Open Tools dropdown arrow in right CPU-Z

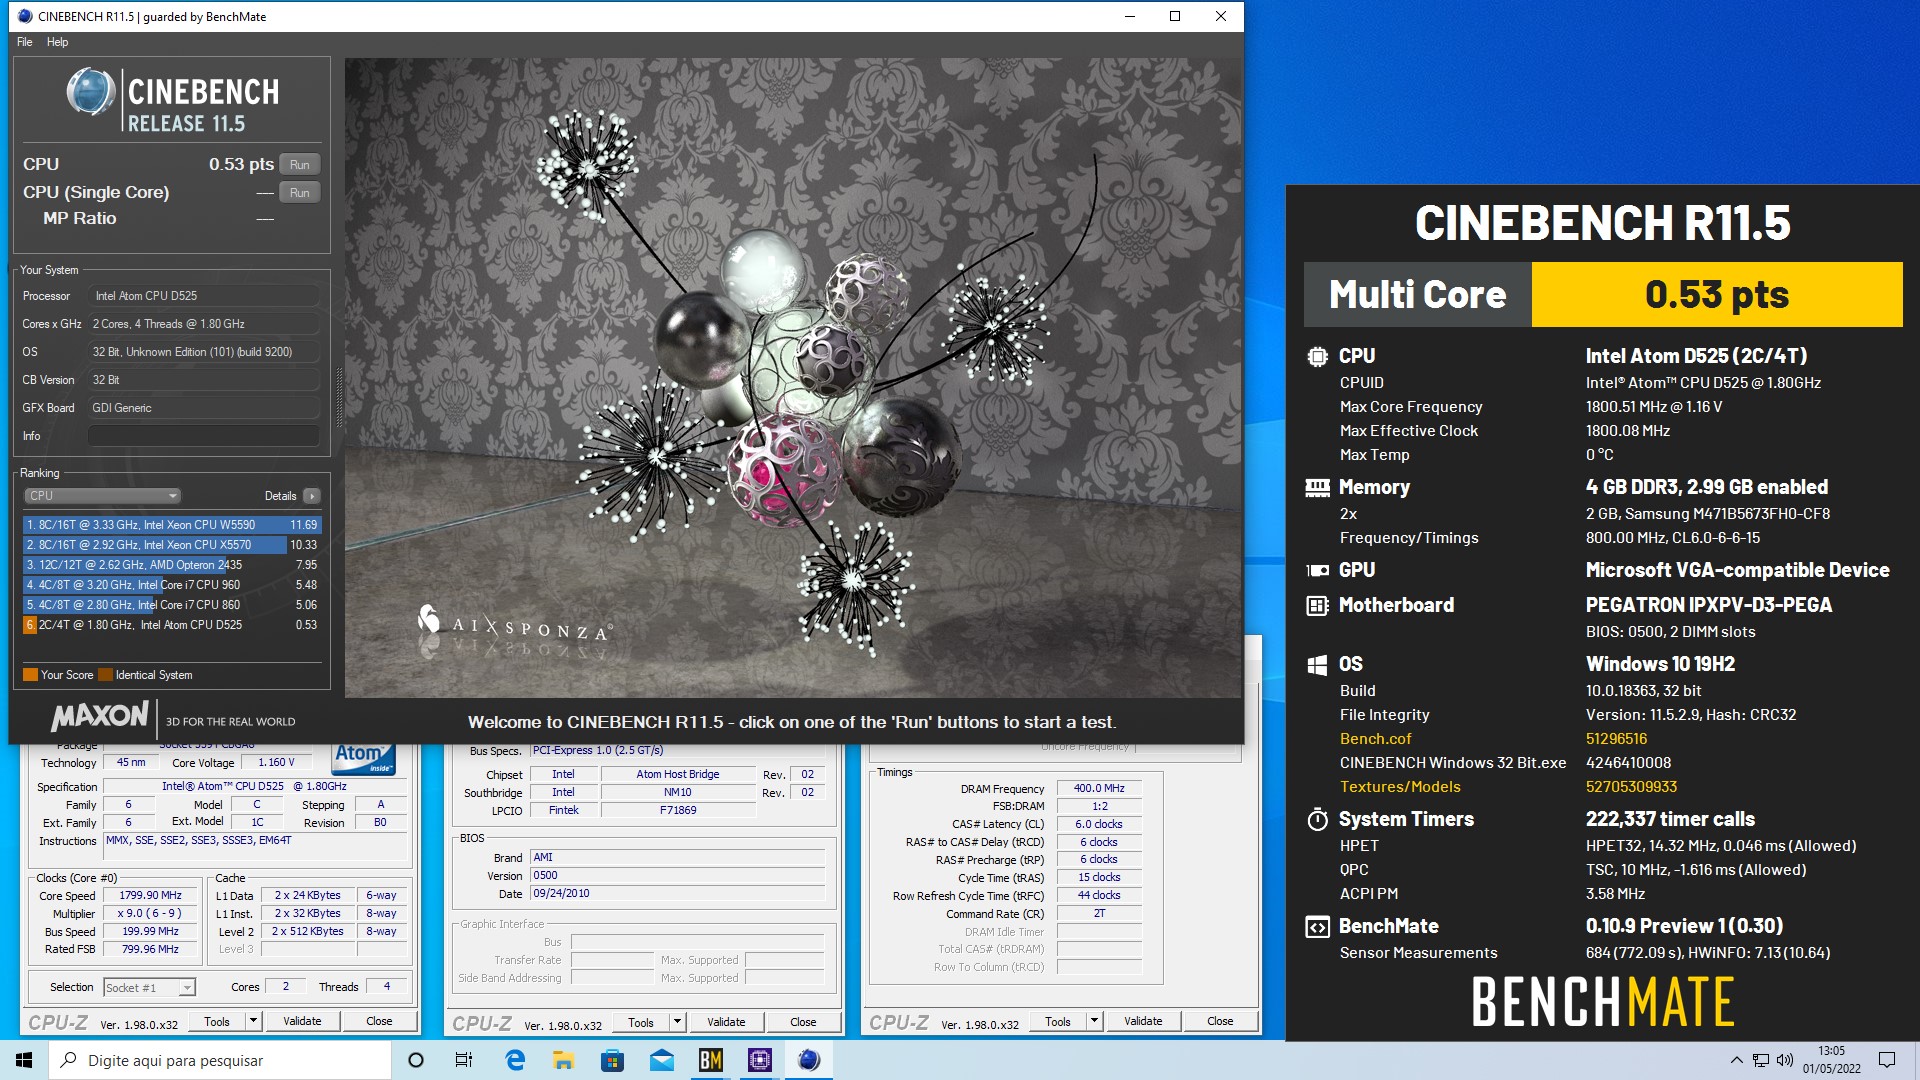point(1094,1021)
